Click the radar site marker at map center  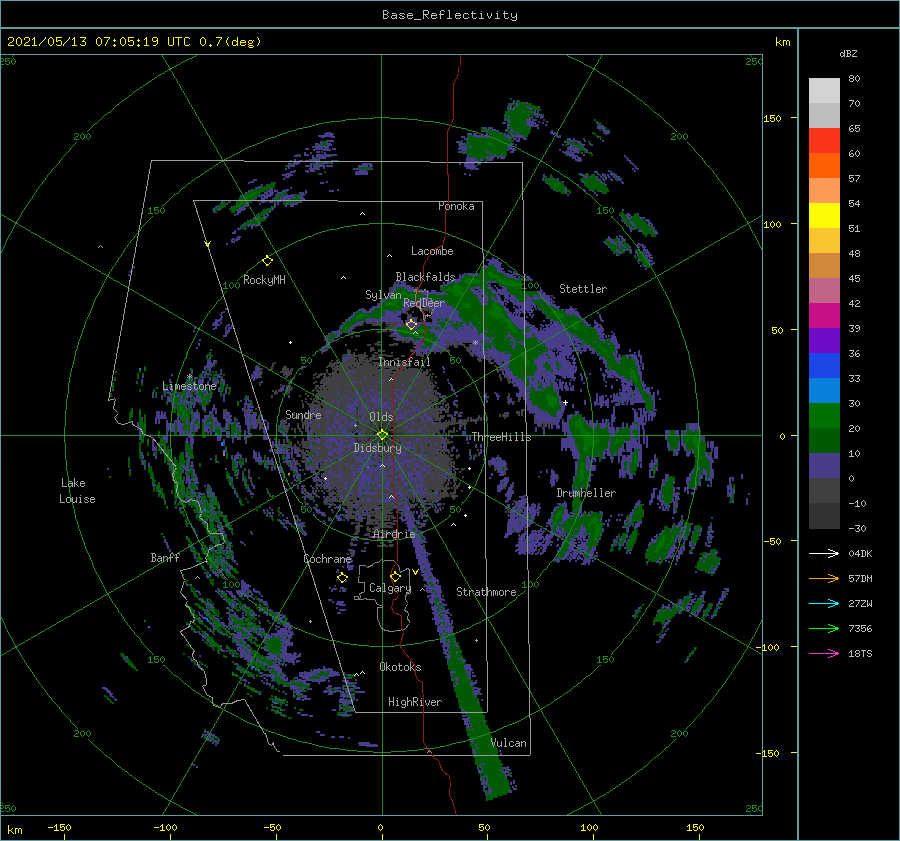tap(382, 435)
